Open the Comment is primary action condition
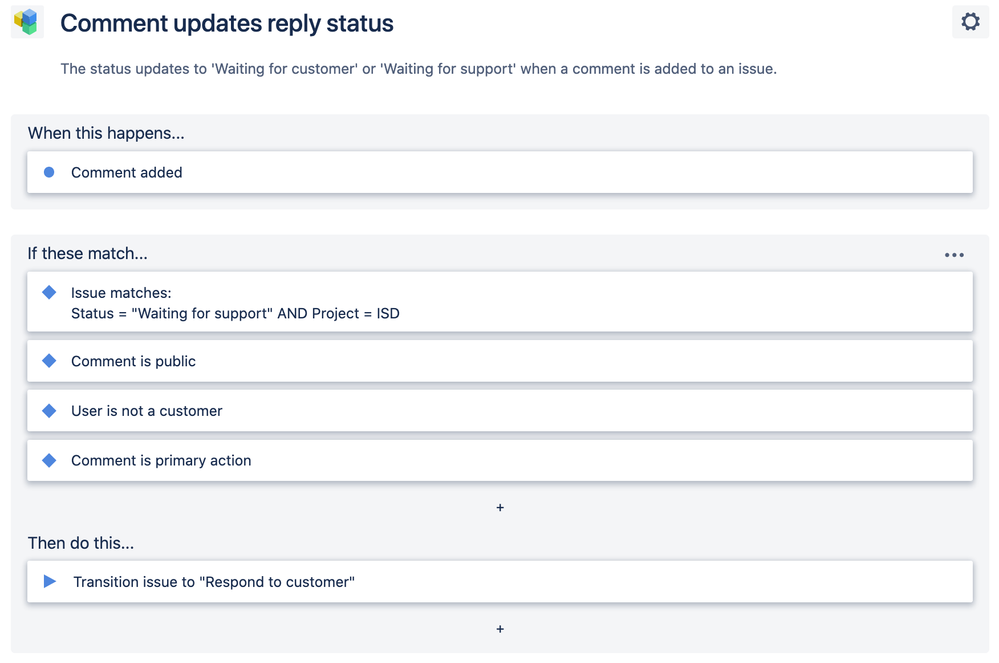This screenshot has height=663, width=999. [500, 460]
